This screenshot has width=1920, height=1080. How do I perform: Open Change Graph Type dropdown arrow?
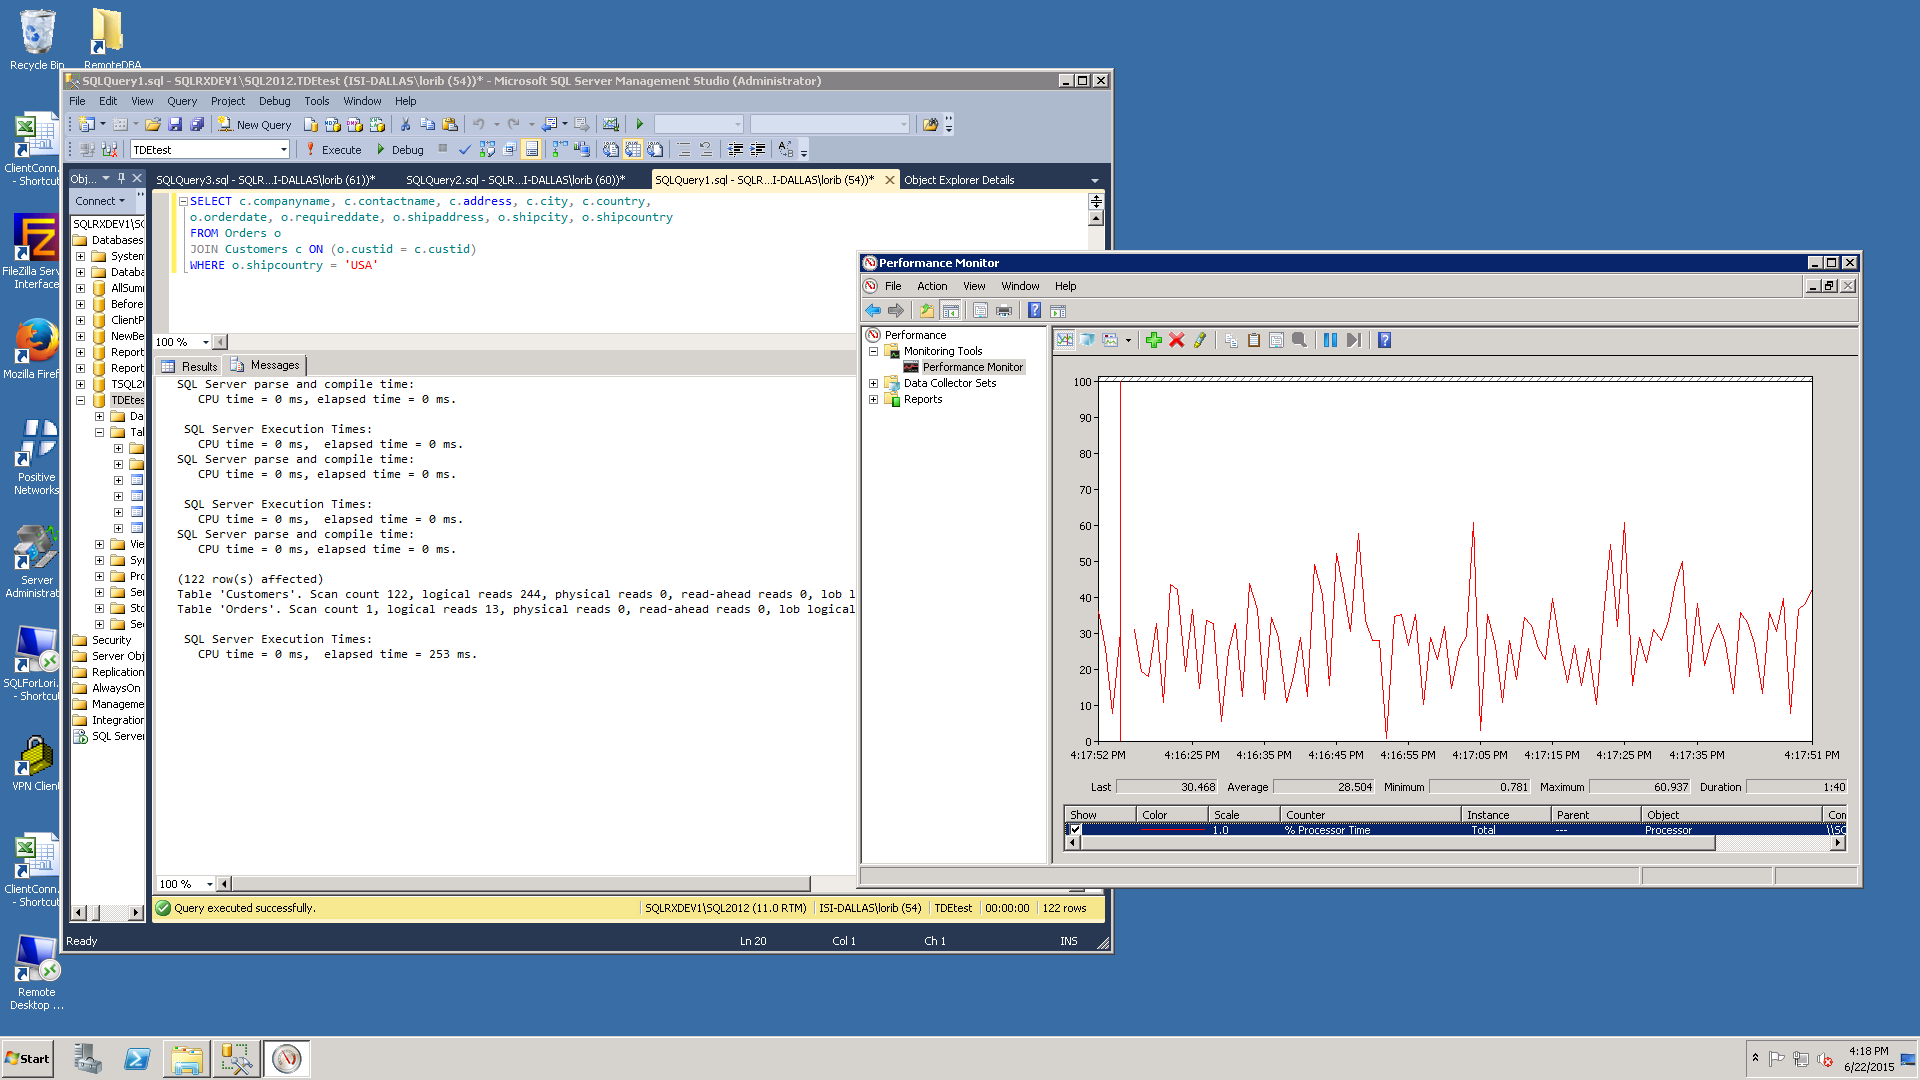click(x=1128, y=340)
